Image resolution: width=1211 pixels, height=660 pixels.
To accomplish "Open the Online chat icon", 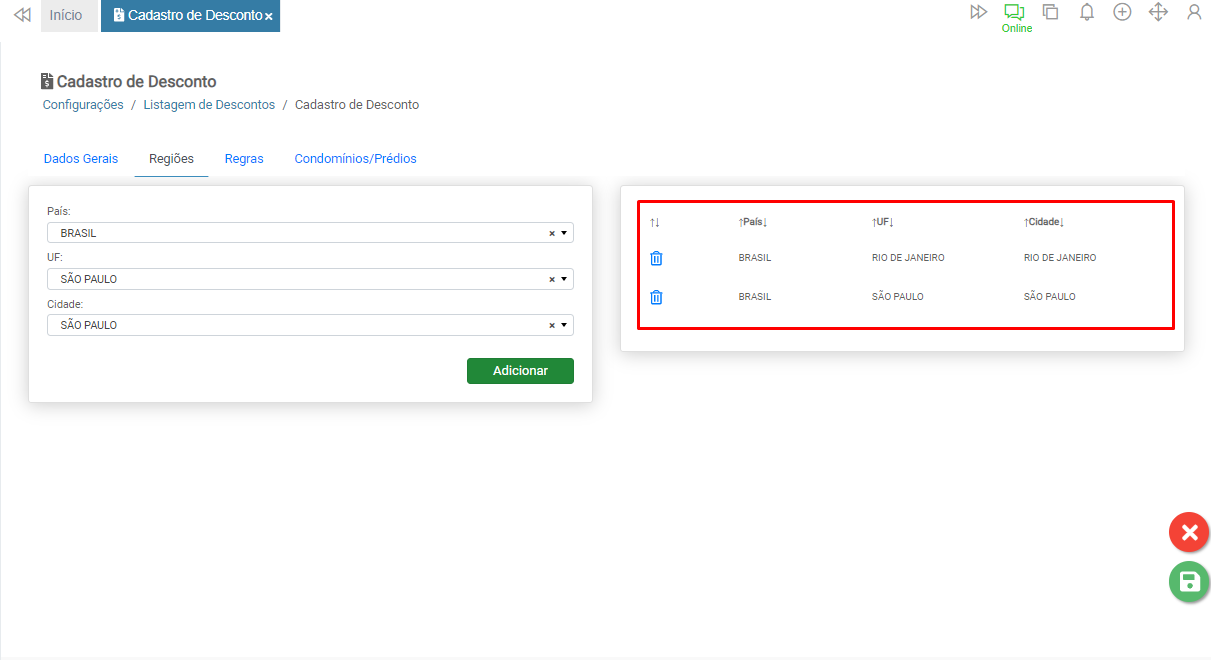I will [x=1015, y=13].
